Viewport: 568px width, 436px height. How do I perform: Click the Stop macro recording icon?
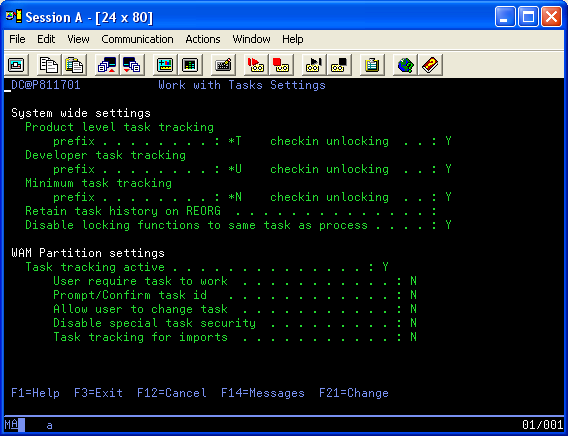pos(280,65)
